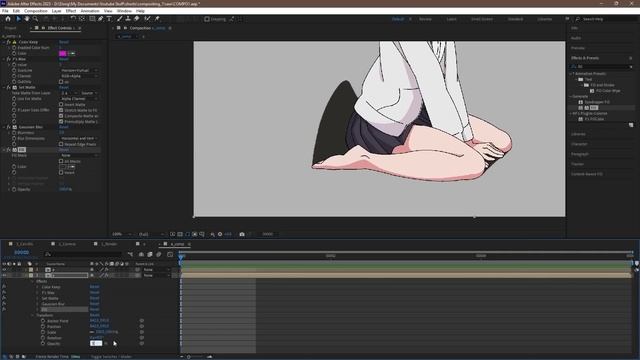Click the Take Snapshot camera icon

click(x=242, y=234)
